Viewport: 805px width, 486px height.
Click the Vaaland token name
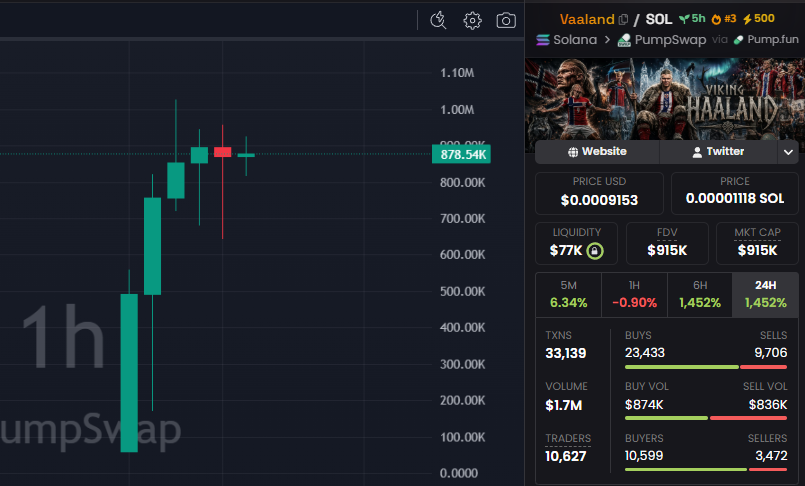(x=587, y=20)
